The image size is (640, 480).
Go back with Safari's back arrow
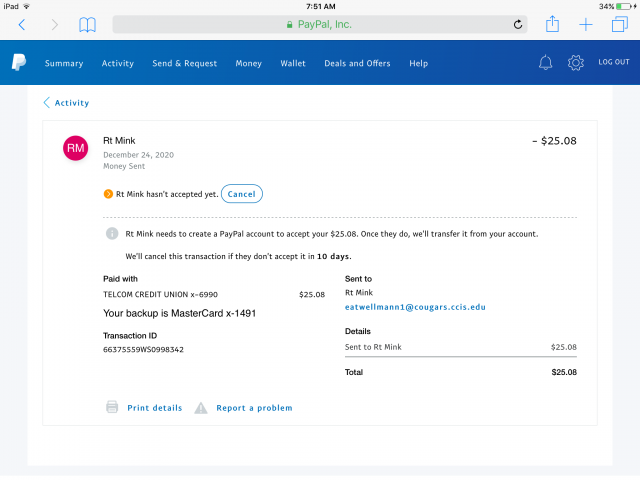(22, 25)
